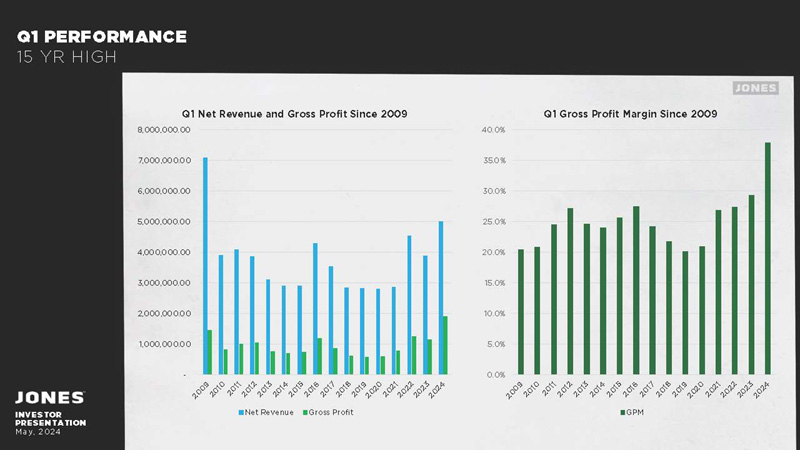Click the 2009 year label in revenue chart
800x450 pixels.
coord(201,390)
